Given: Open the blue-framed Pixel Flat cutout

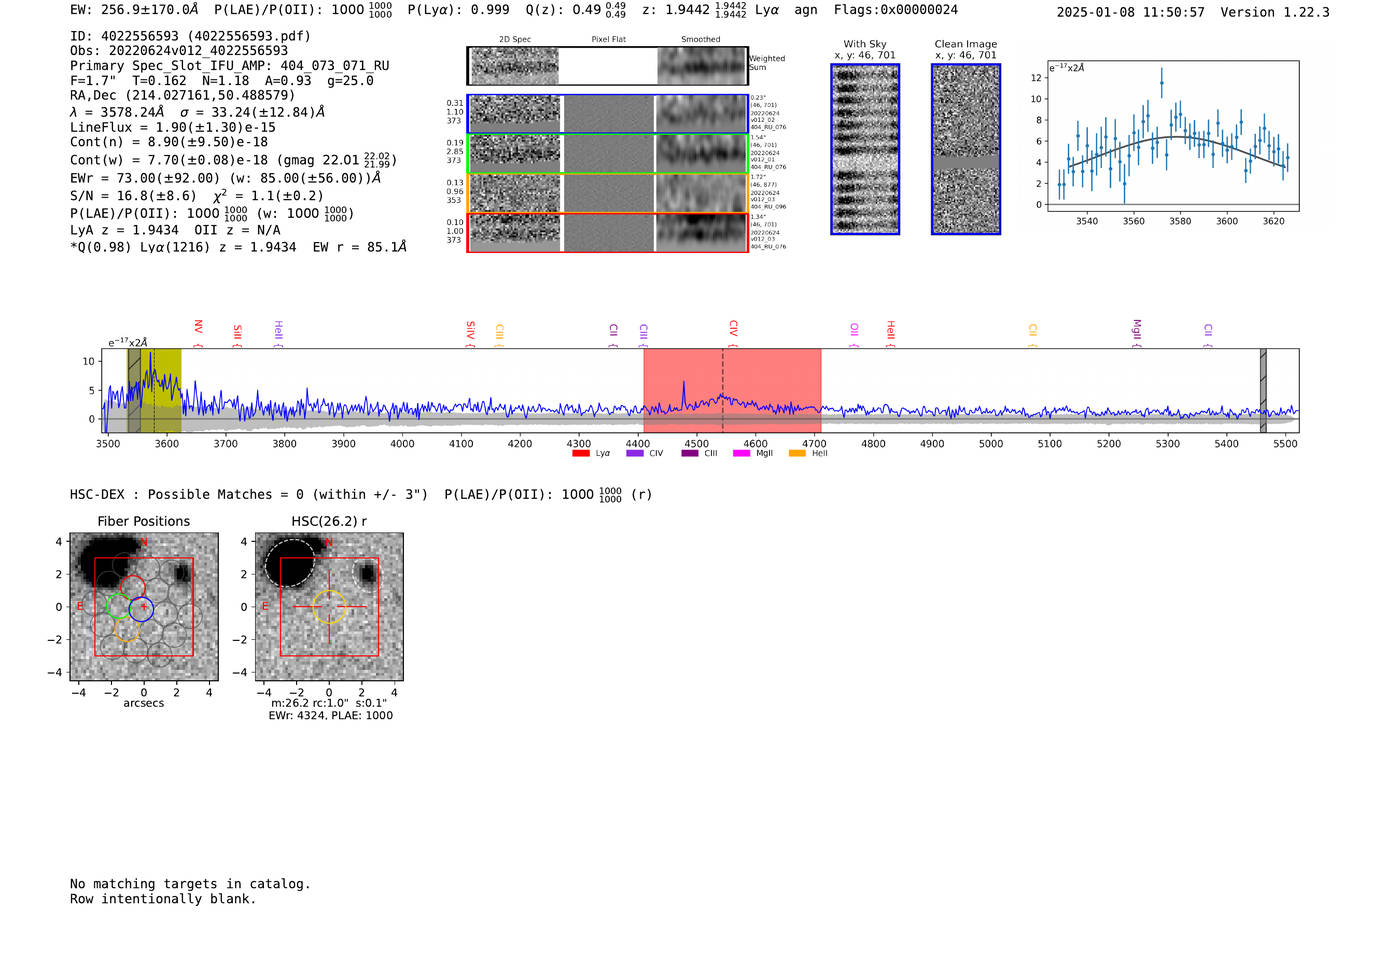Looking at the screenshot, I should (x=608, y=114).
